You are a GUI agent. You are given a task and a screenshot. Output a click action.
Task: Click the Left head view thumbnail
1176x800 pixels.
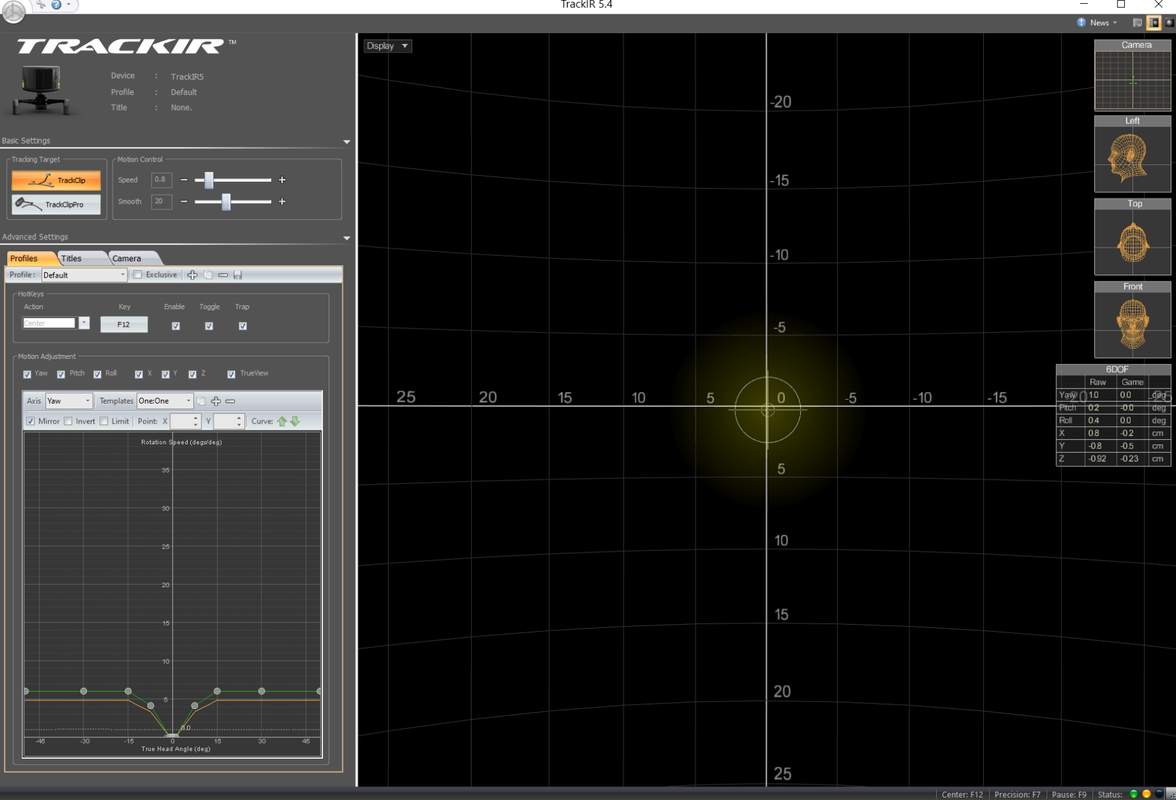click(1132, 154)
